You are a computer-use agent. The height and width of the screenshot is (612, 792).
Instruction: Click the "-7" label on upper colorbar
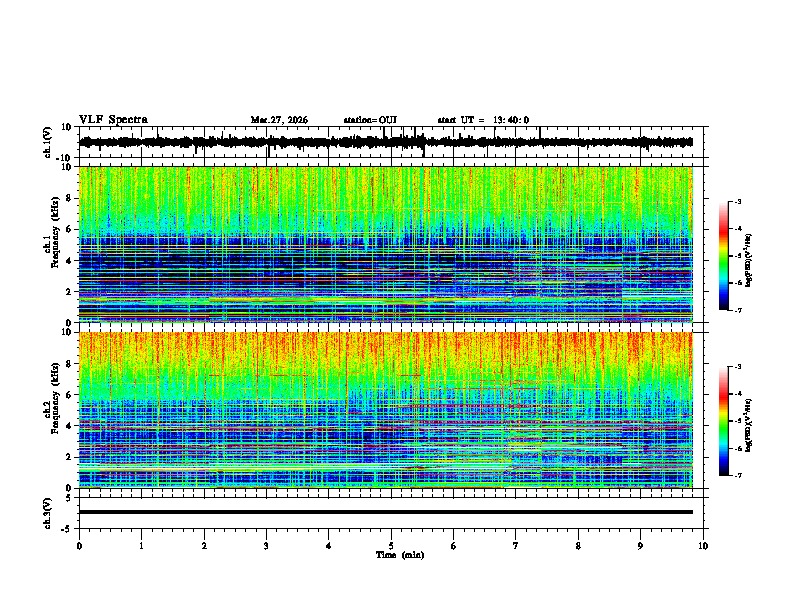pyautogui.click(x=738, y=310)
